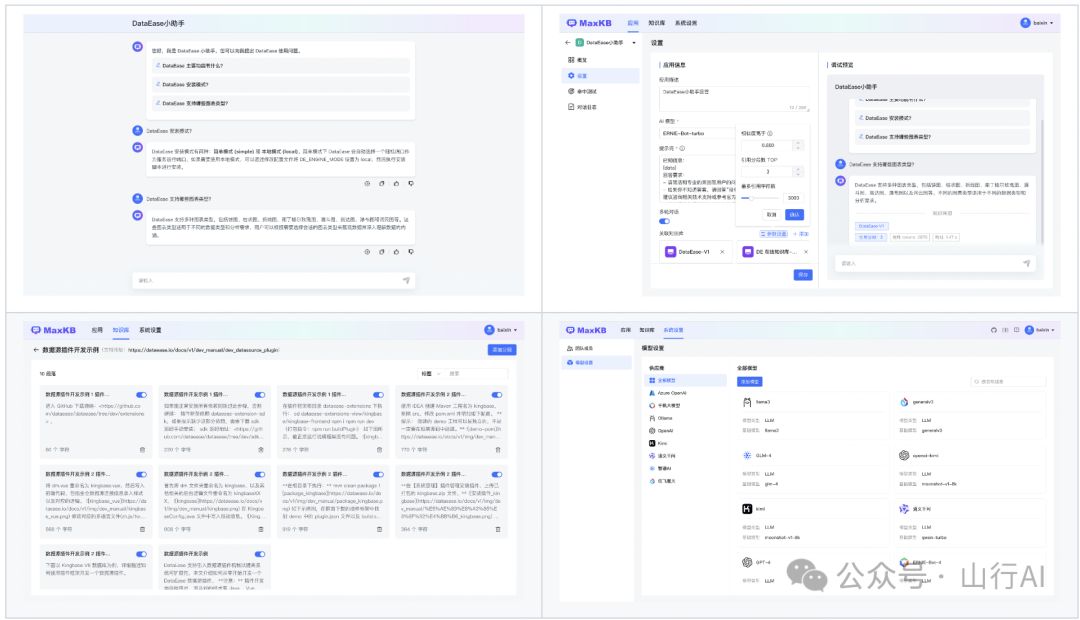1080x620 pixels.
Task: Click the back arrow beside 数据源插件开发示例 title
Action: 36,350
